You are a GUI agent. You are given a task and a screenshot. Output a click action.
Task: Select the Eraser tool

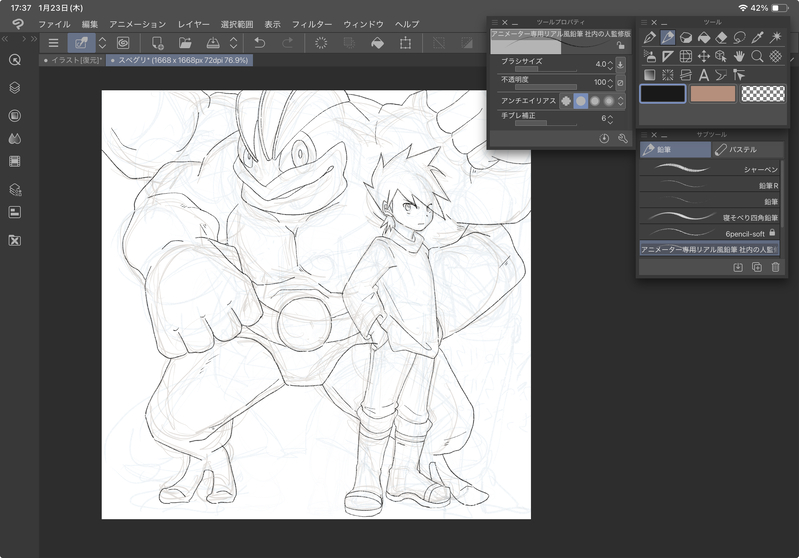click(721, 38)
